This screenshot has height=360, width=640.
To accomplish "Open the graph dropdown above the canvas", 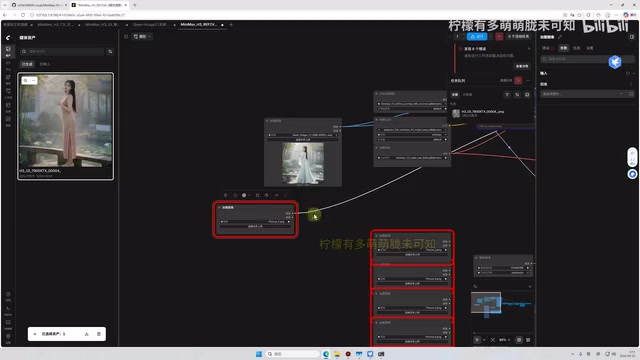I will pos(142,36).
